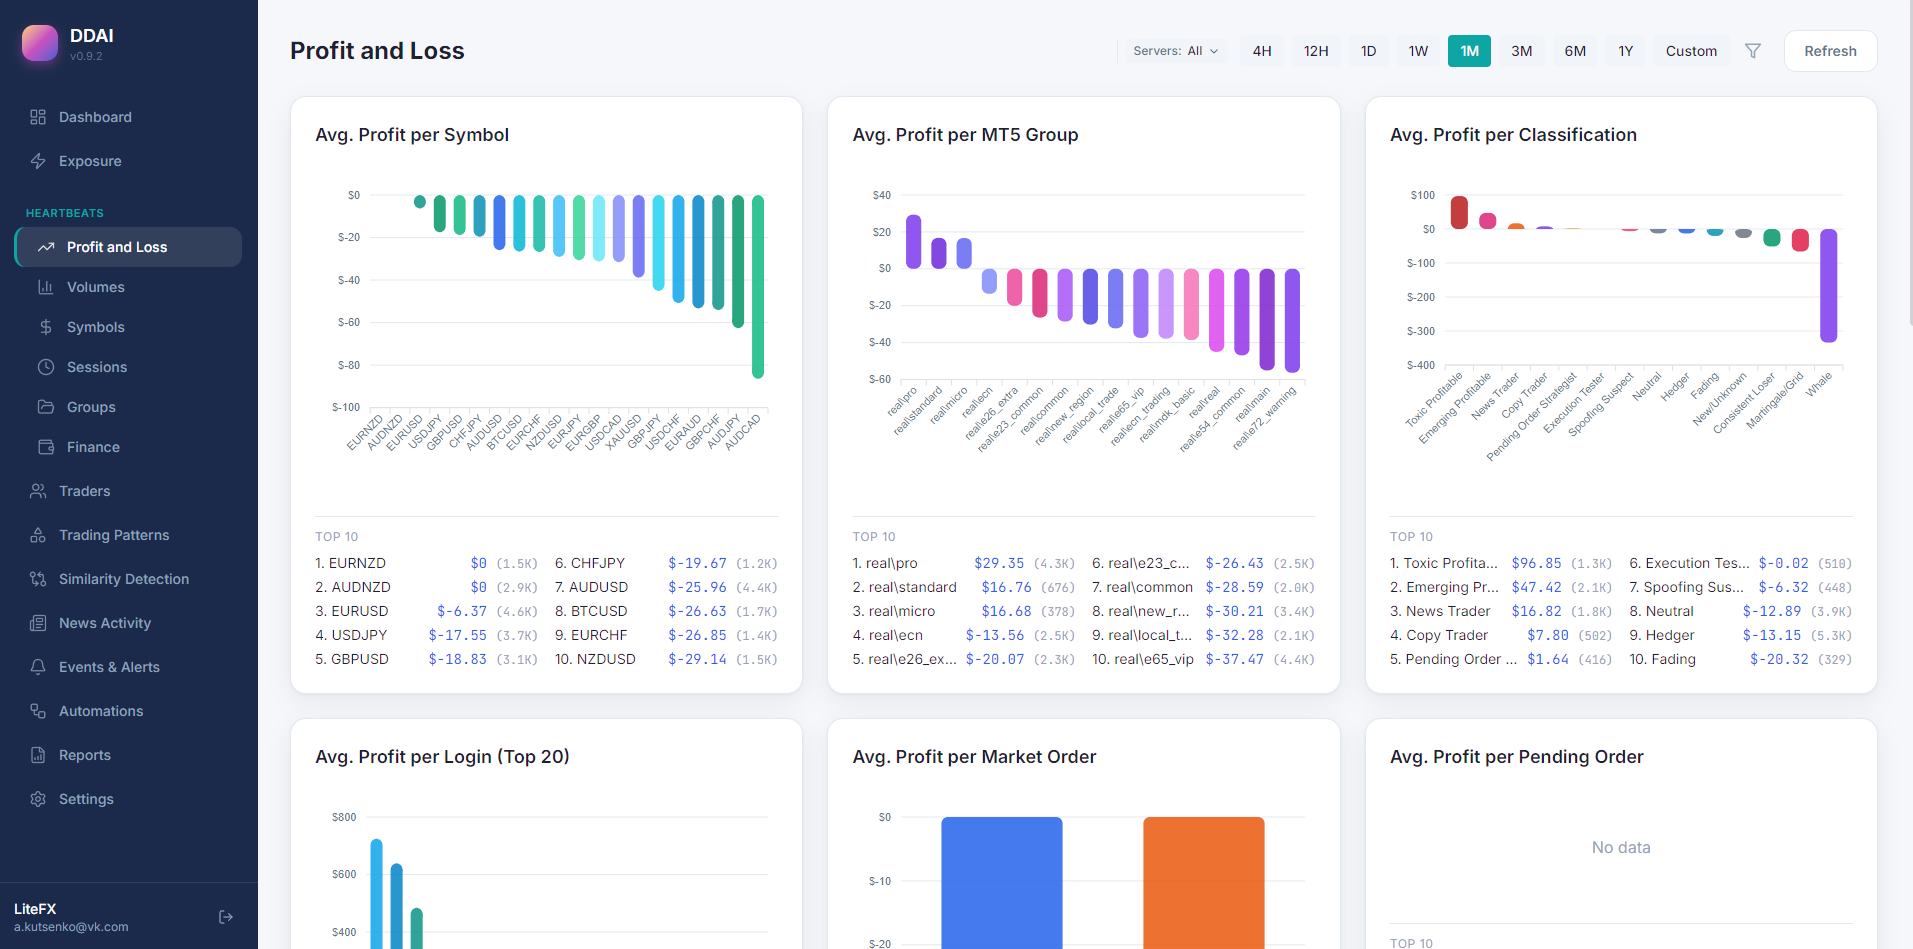Select the 1W time range
Viewport: 1913px width, 949px height.
1418,51
